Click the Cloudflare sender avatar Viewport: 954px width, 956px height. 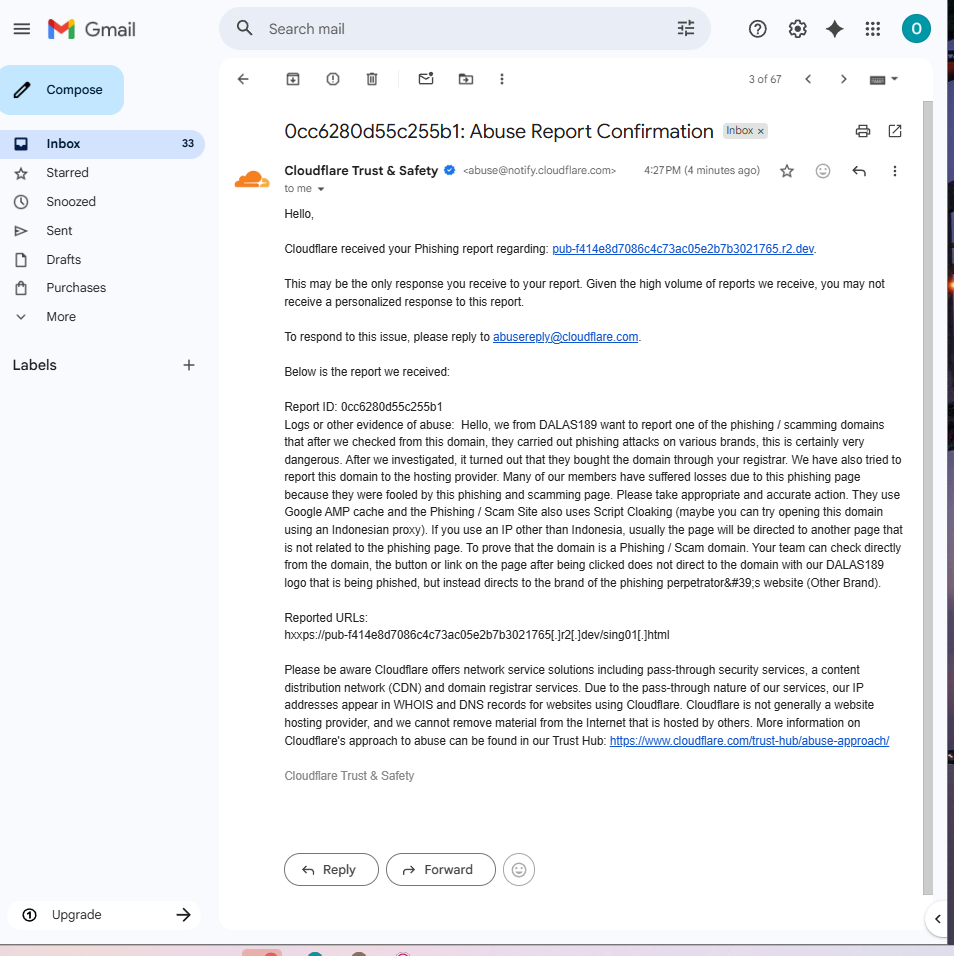(x=252, y=179)
